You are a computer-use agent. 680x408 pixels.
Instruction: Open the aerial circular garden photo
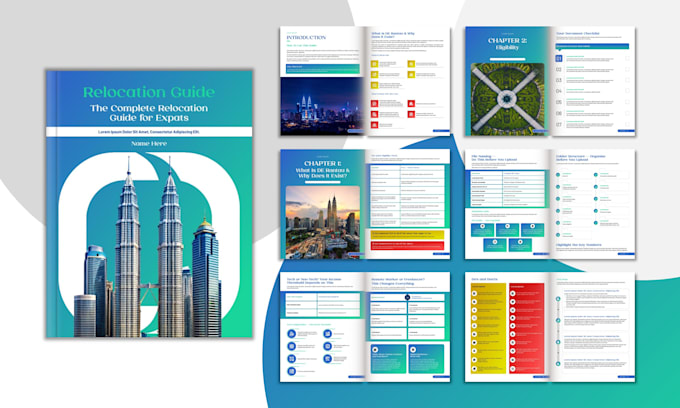[507, 98]
